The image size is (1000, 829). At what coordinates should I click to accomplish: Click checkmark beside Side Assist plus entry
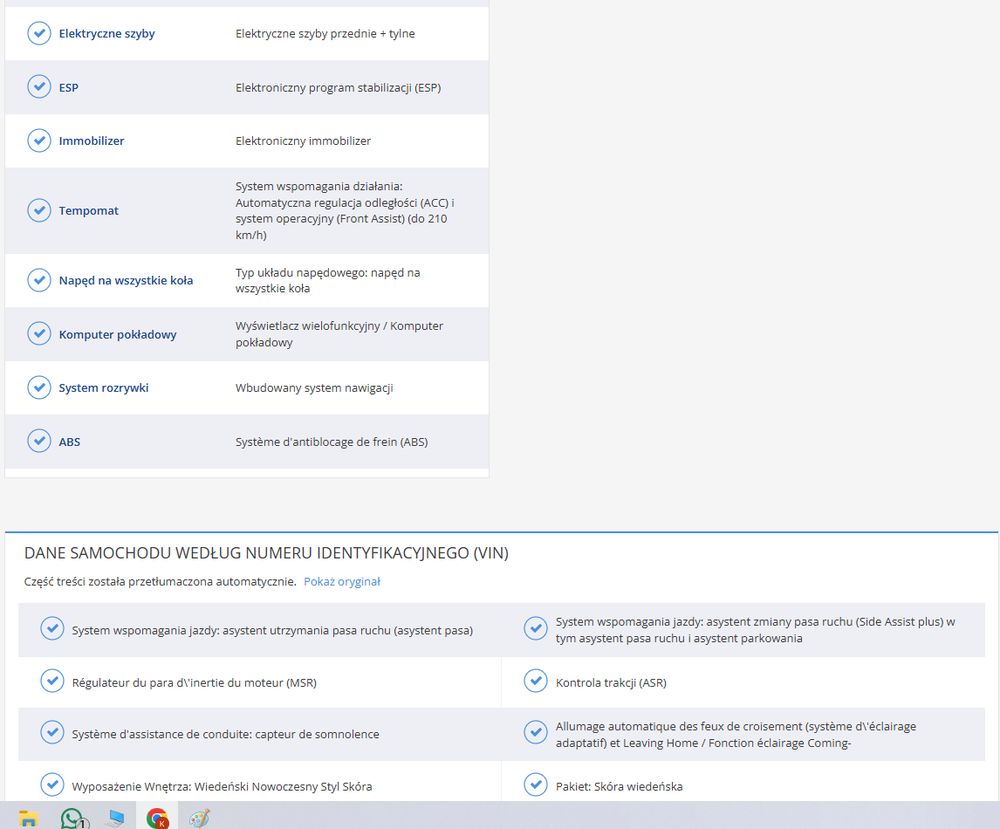pos(536,629)
